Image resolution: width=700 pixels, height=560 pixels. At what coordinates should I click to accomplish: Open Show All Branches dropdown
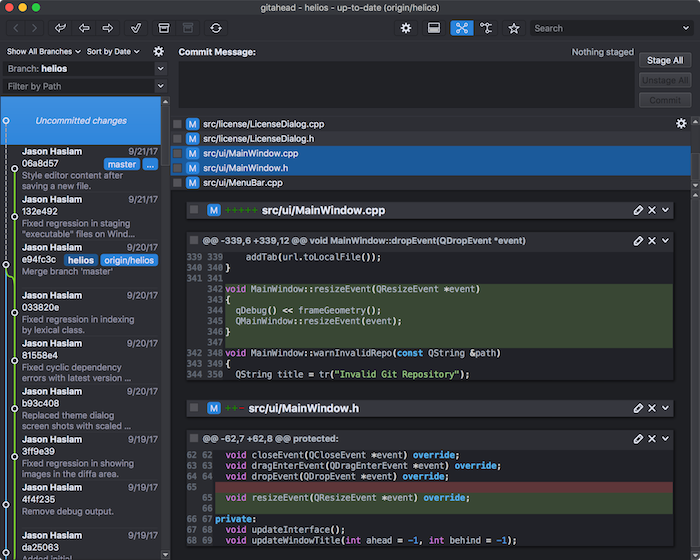43,51
